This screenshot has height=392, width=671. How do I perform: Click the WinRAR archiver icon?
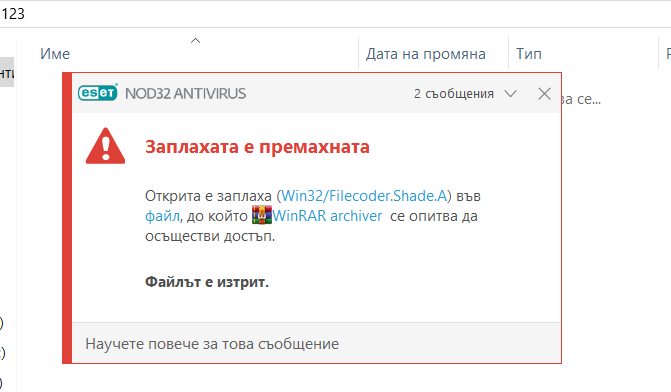pyautogui.click(x=261, y=215)
